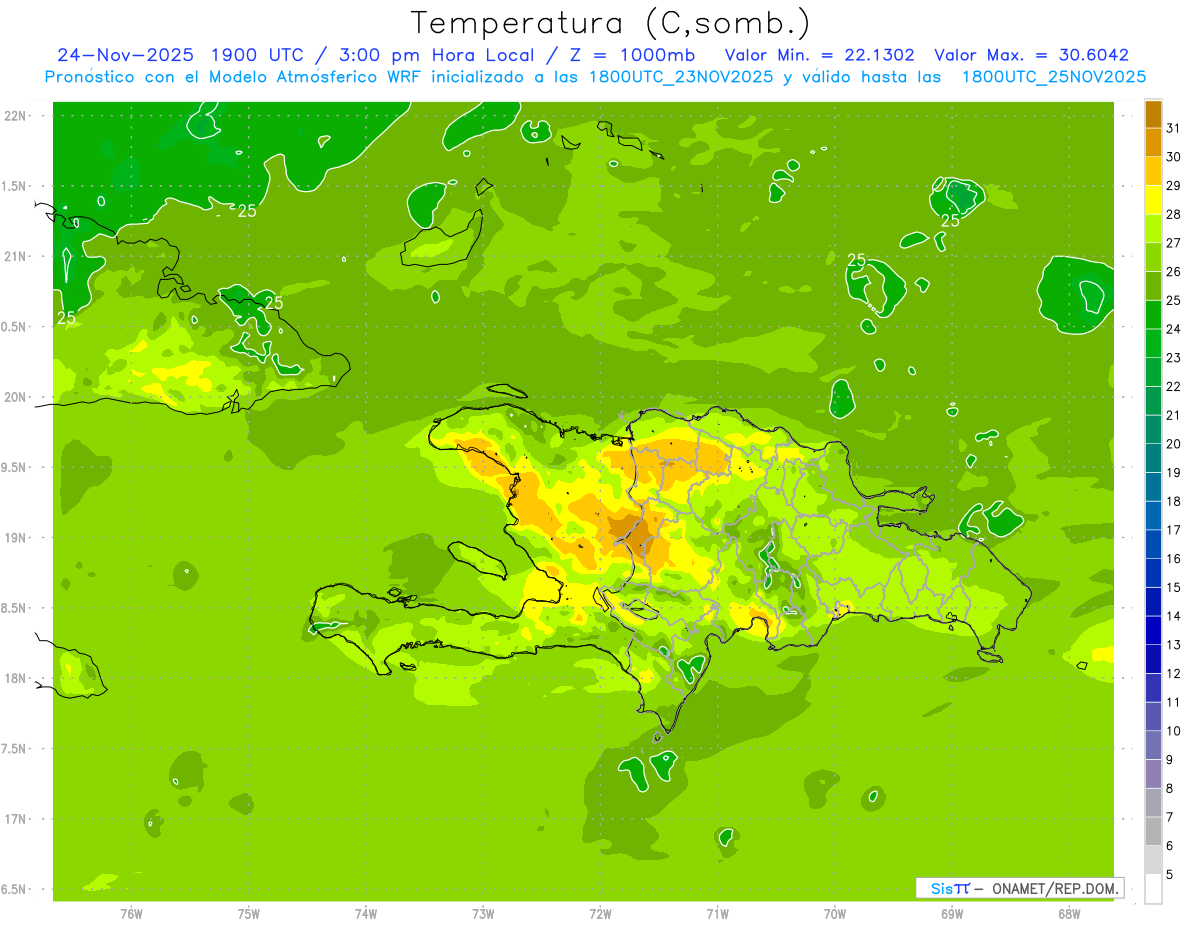The height and width of the screenshot is (927, 1200).
Task: Click the '69W' longitude axis label
Action: 952,914
